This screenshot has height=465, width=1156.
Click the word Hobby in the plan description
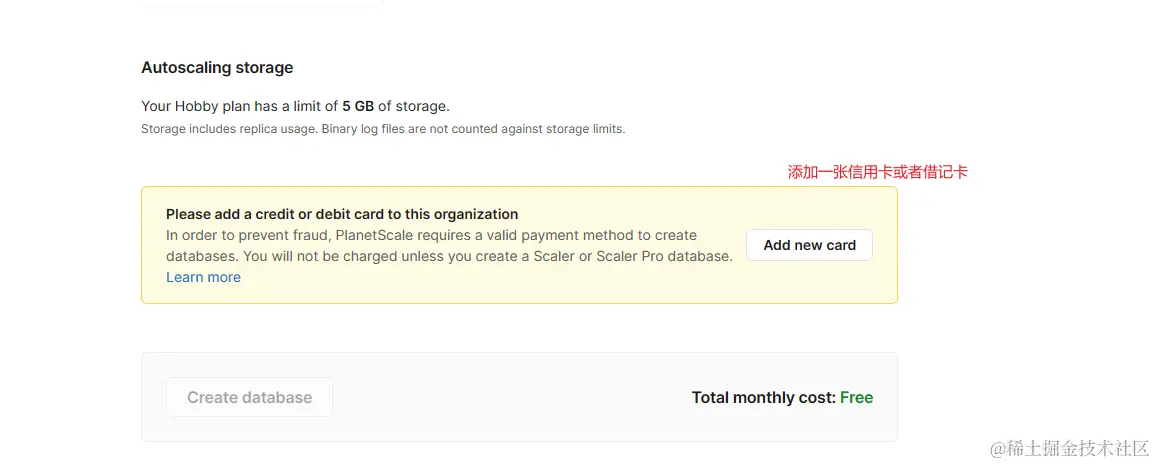[x=196, y=106]
